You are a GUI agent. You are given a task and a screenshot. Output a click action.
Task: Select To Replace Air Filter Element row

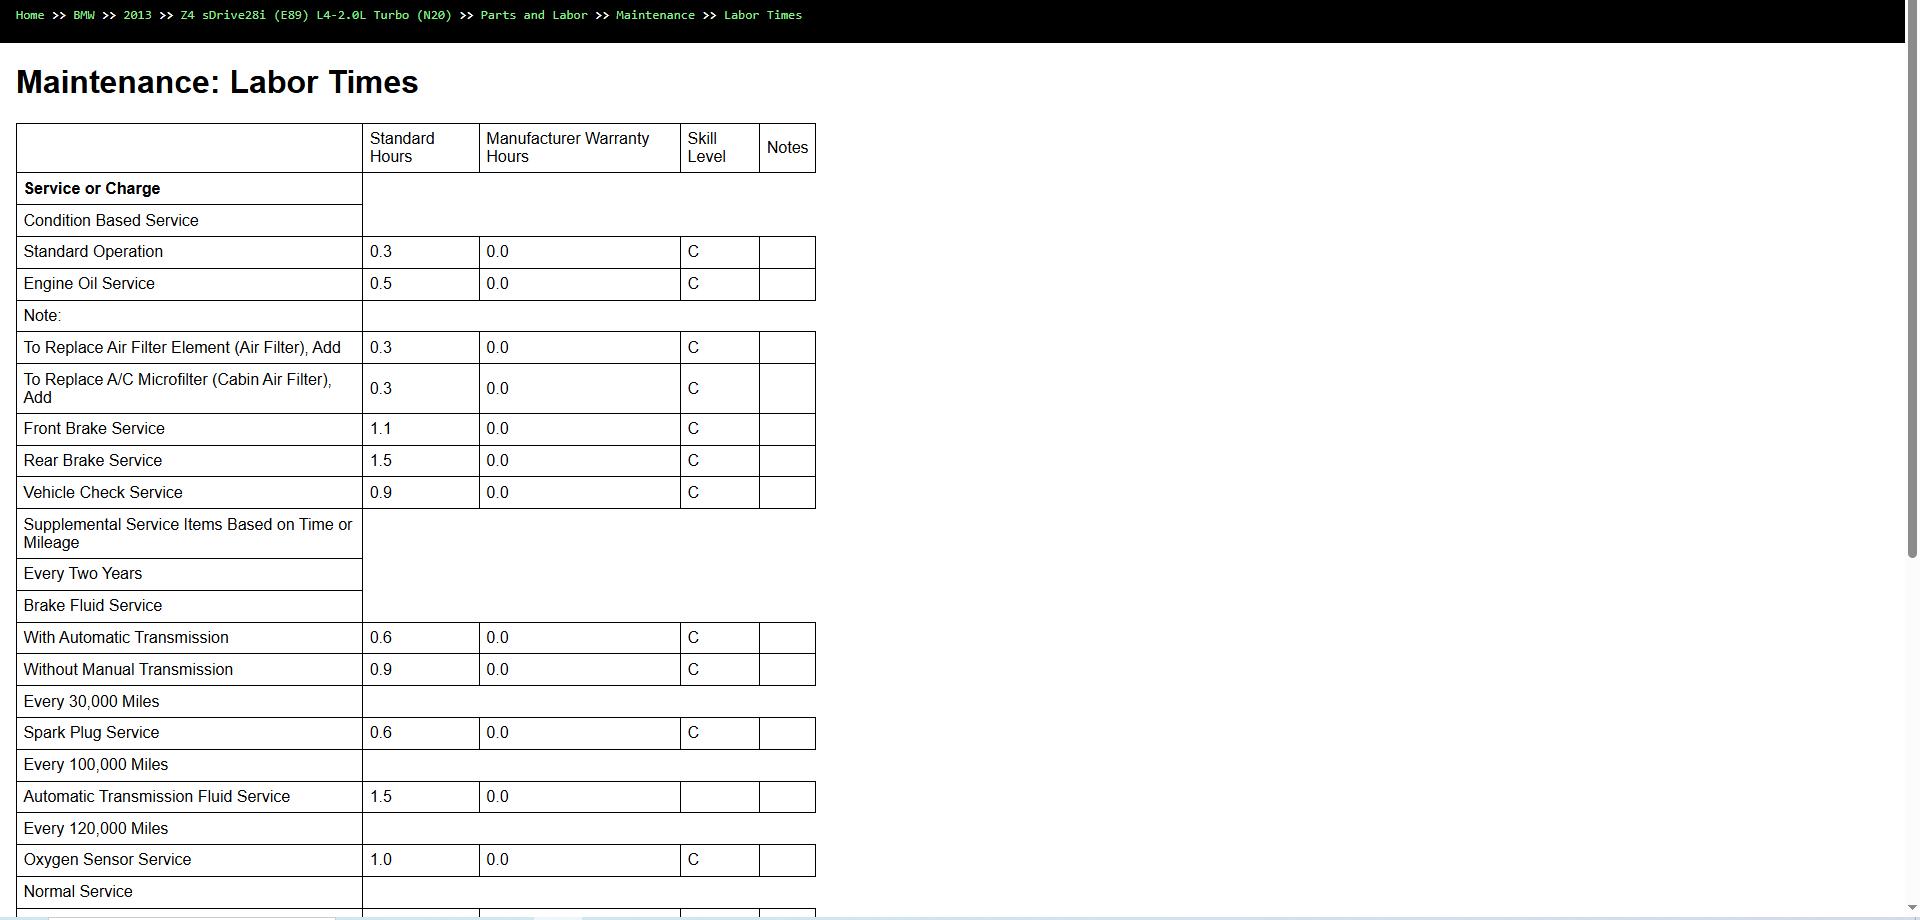pyautogui.click(x=189, y=348)
